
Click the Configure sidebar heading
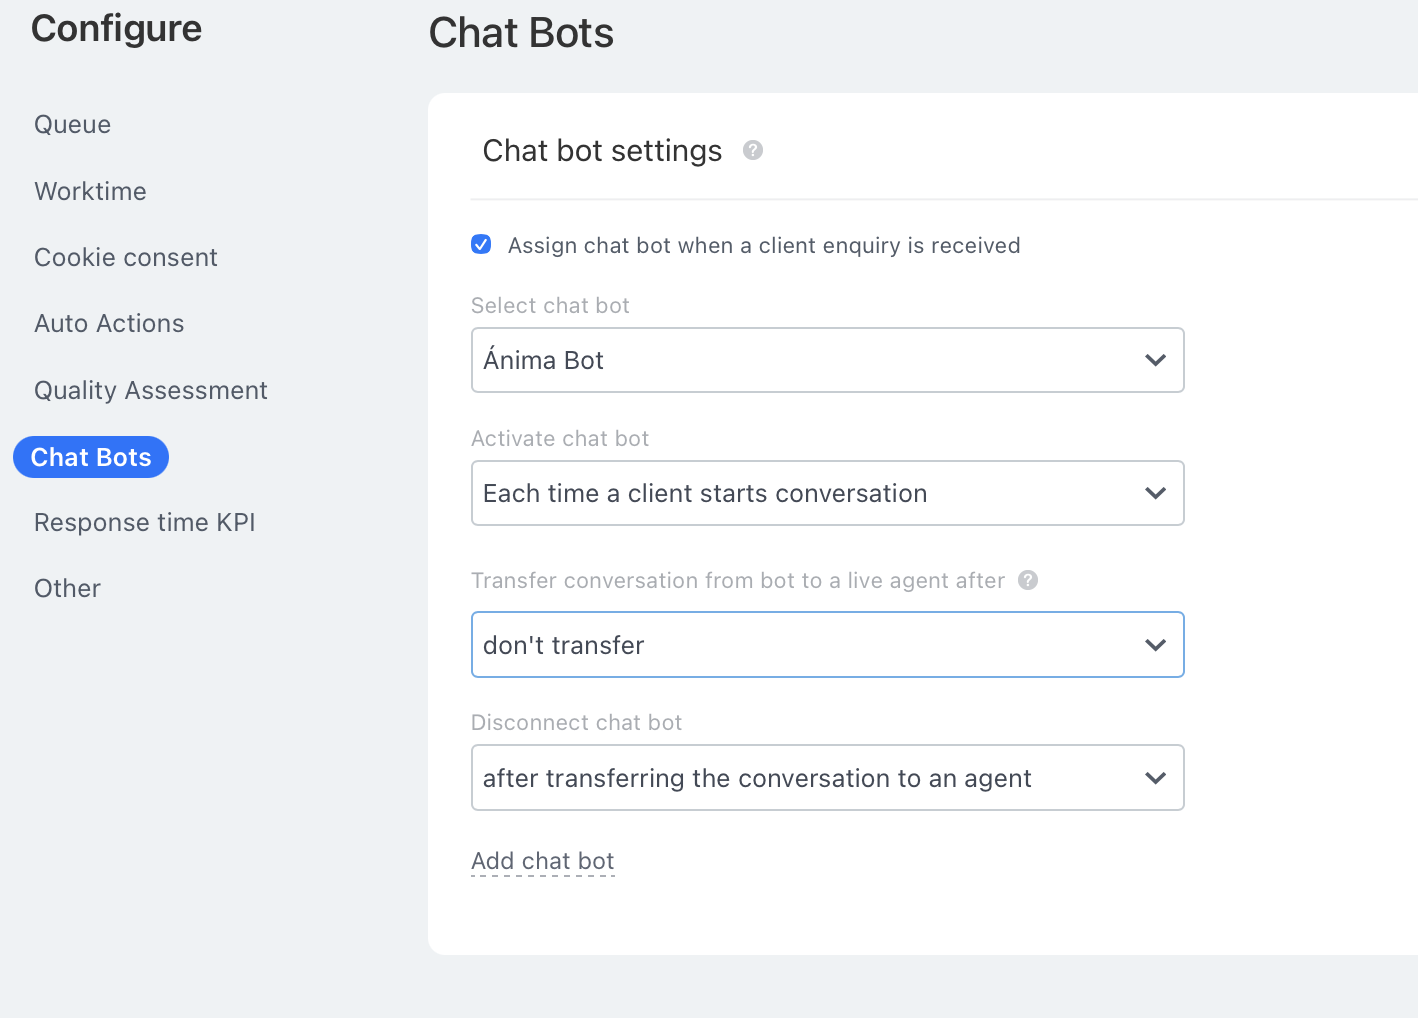point(116,29)
